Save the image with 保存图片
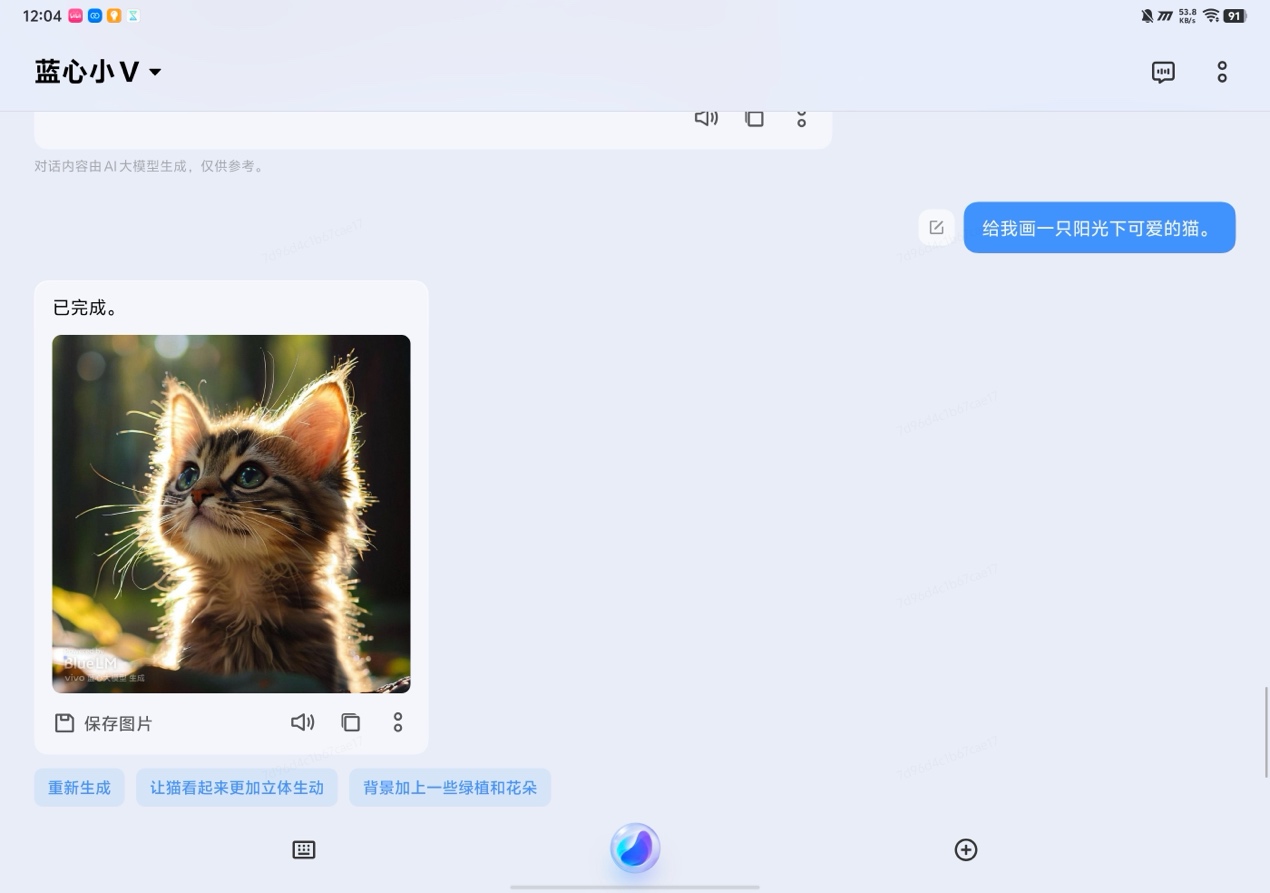 coord(104,723)
